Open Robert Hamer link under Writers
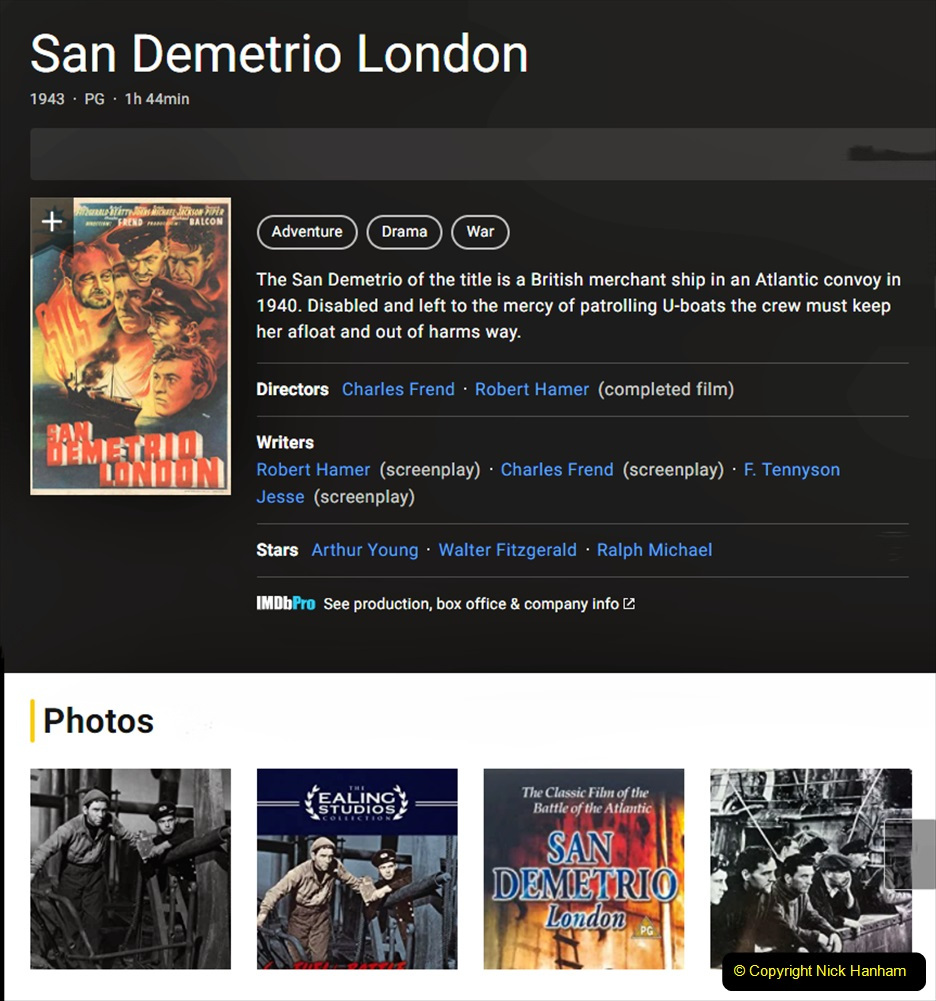Viewport: 936px width, 1001px height. (313, 470)
